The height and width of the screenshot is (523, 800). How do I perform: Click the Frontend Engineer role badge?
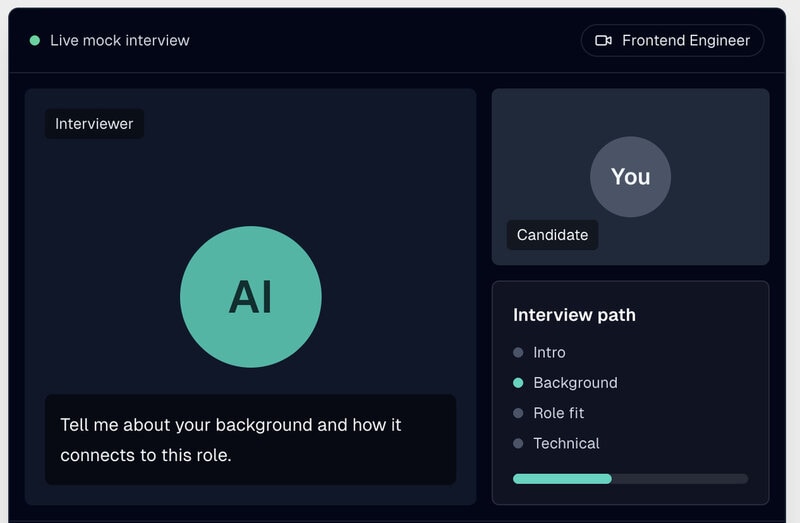tap(672, 40)
